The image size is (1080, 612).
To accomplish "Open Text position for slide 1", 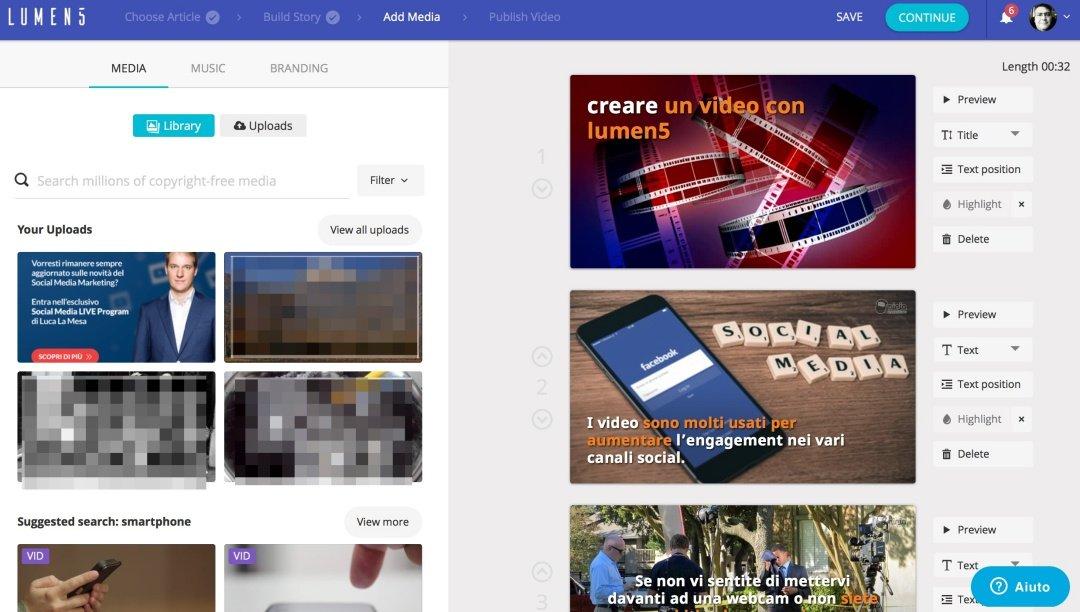I will coord(983,169).
